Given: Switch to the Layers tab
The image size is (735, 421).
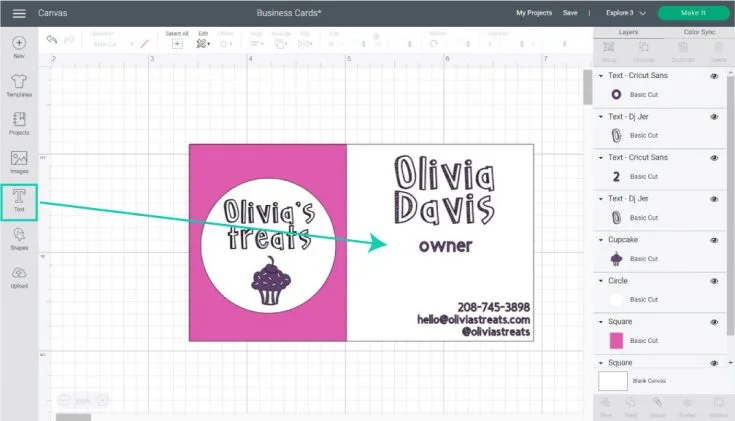Looking at the screenshot, I should click(628, 32).
